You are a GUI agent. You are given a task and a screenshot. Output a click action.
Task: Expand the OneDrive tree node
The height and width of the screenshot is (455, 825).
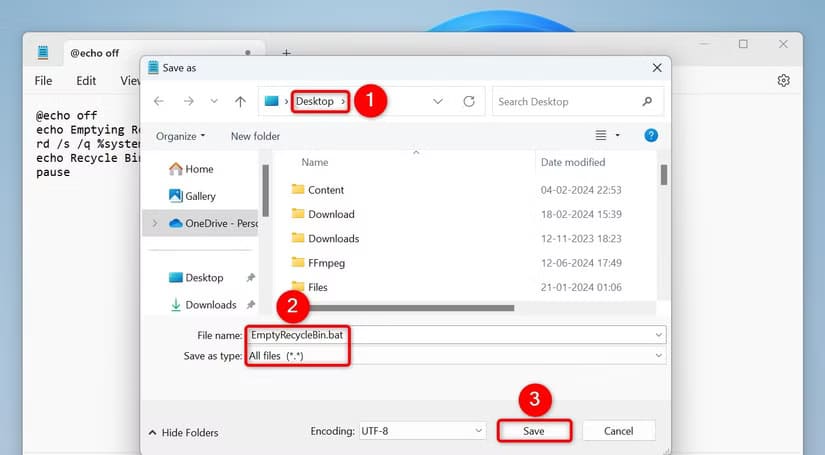tap(154, 223)
